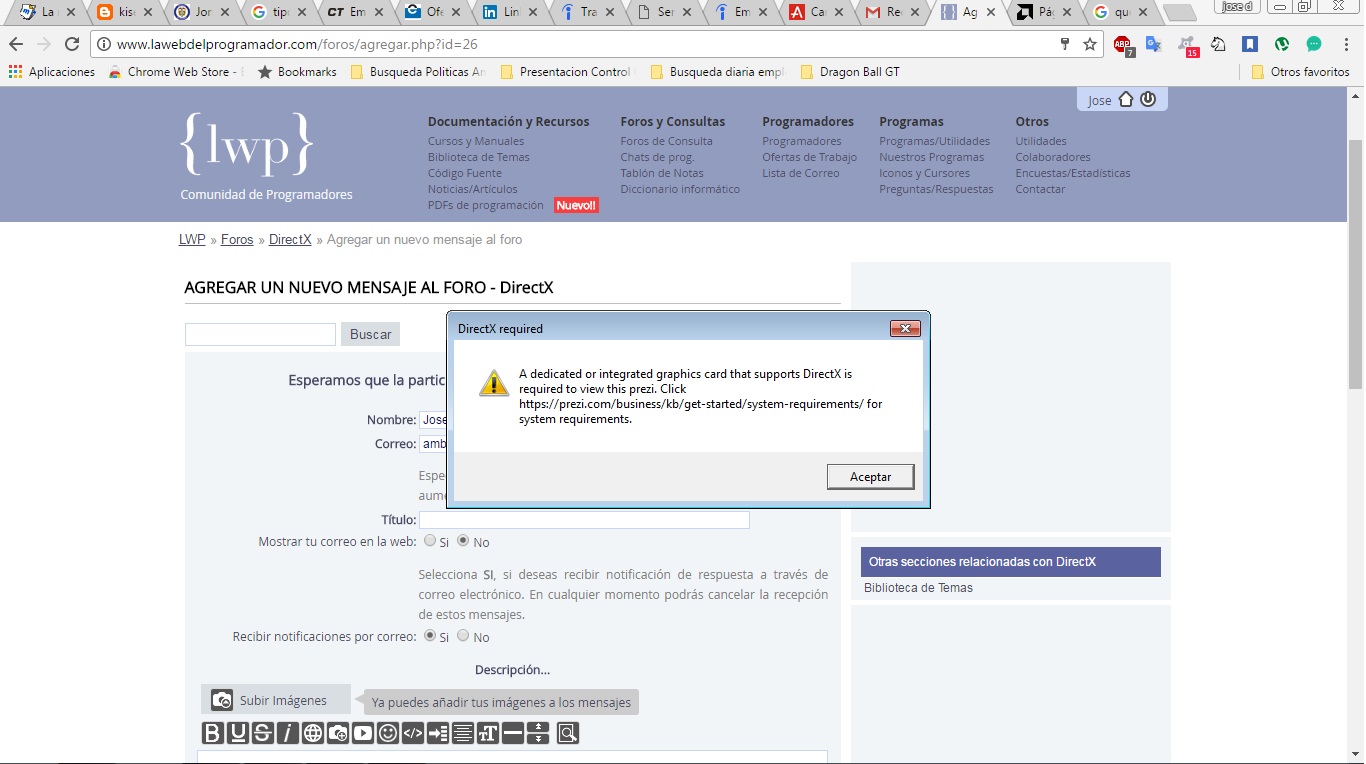This screenshot has width=1366, height=764.
Task: Open Foros de Consulta menu item
Action: [666, 141]
